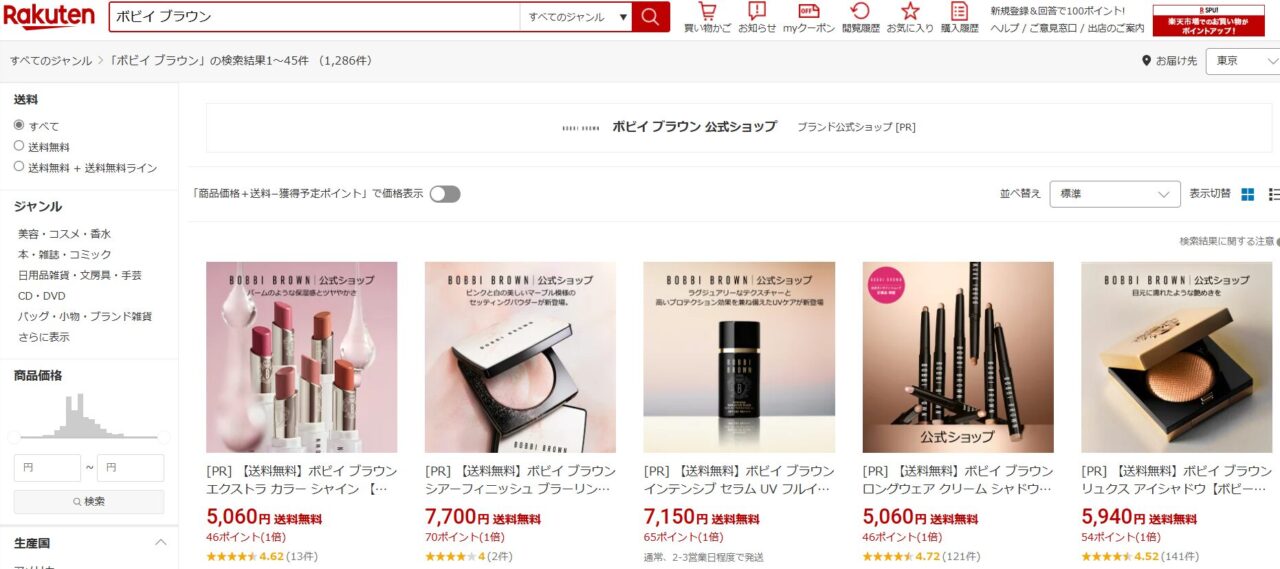The width and height of the screenshot is (1280, 569).
Task: Select 送料無料 + 送料無料ライン radio option
Action: [19, 167]
